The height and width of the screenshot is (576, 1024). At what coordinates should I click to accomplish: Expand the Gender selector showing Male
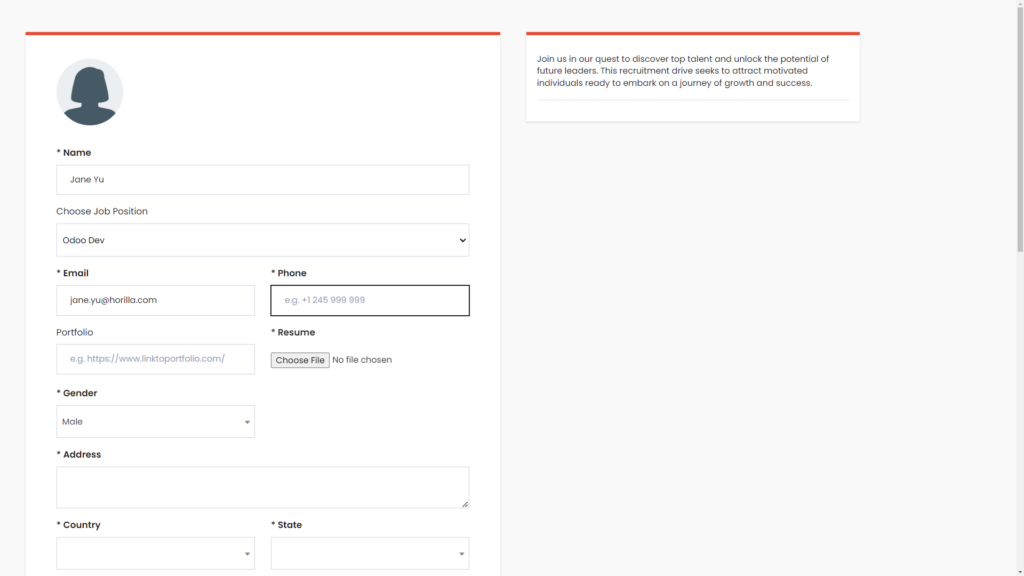pos(155,421)
